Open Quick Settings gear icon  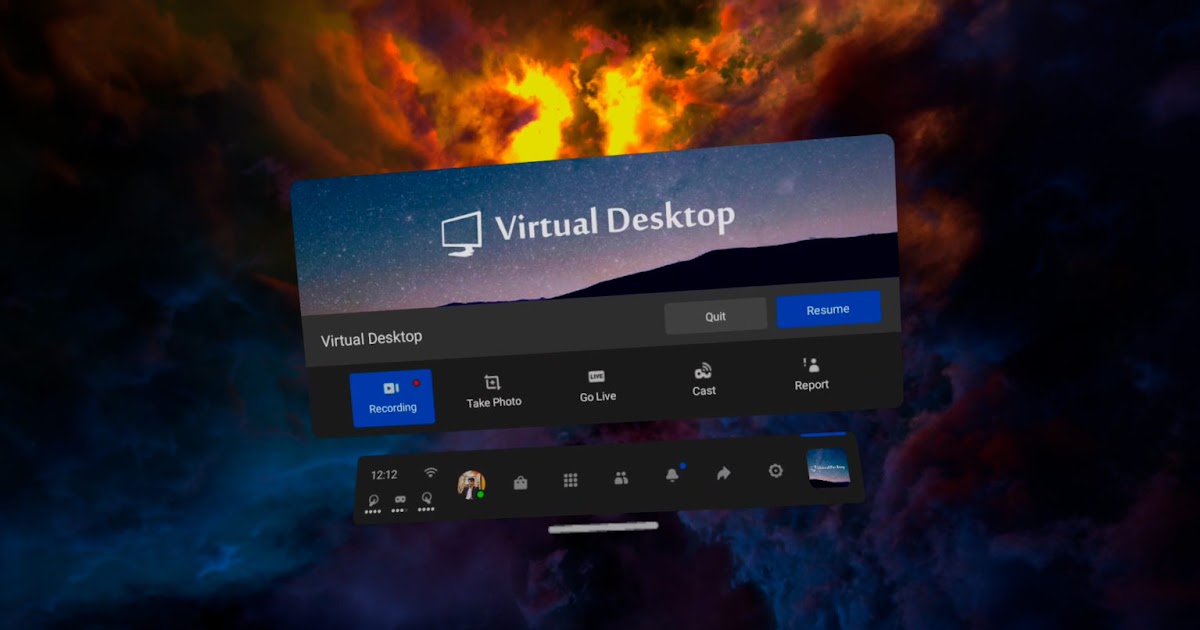[775, 470]
